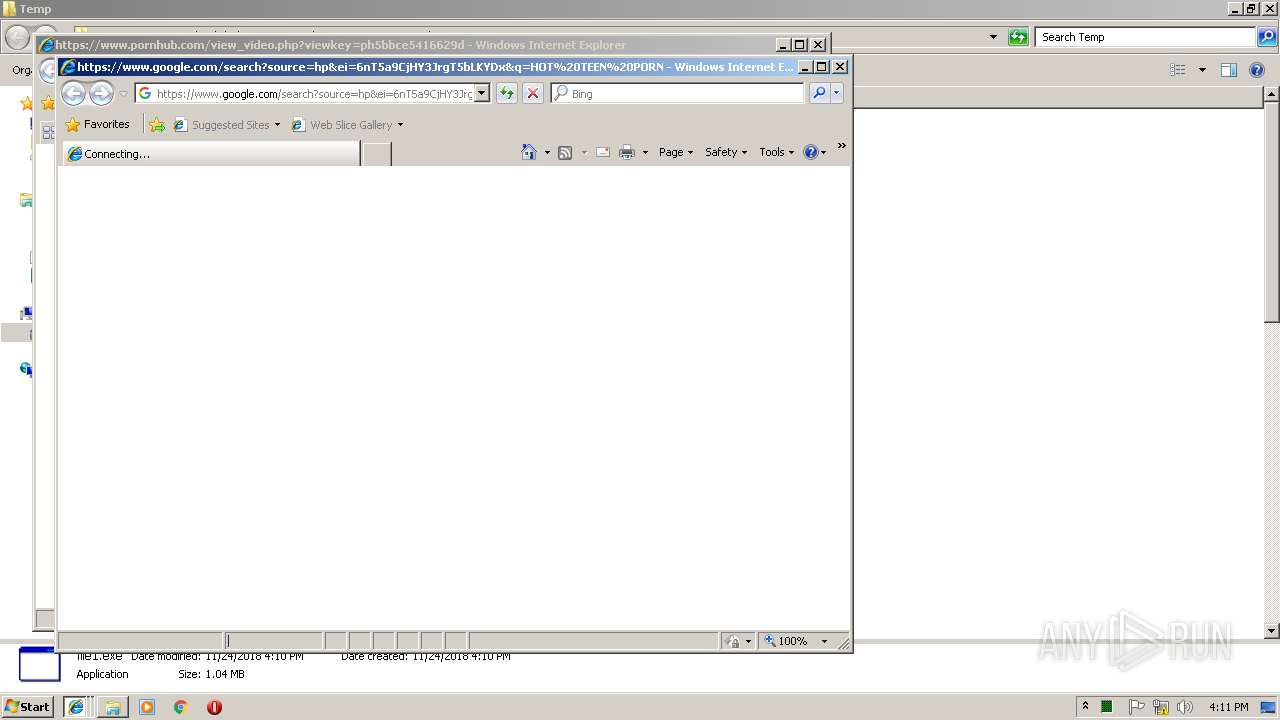Expand the zoom level 100% dropdown

825,641
